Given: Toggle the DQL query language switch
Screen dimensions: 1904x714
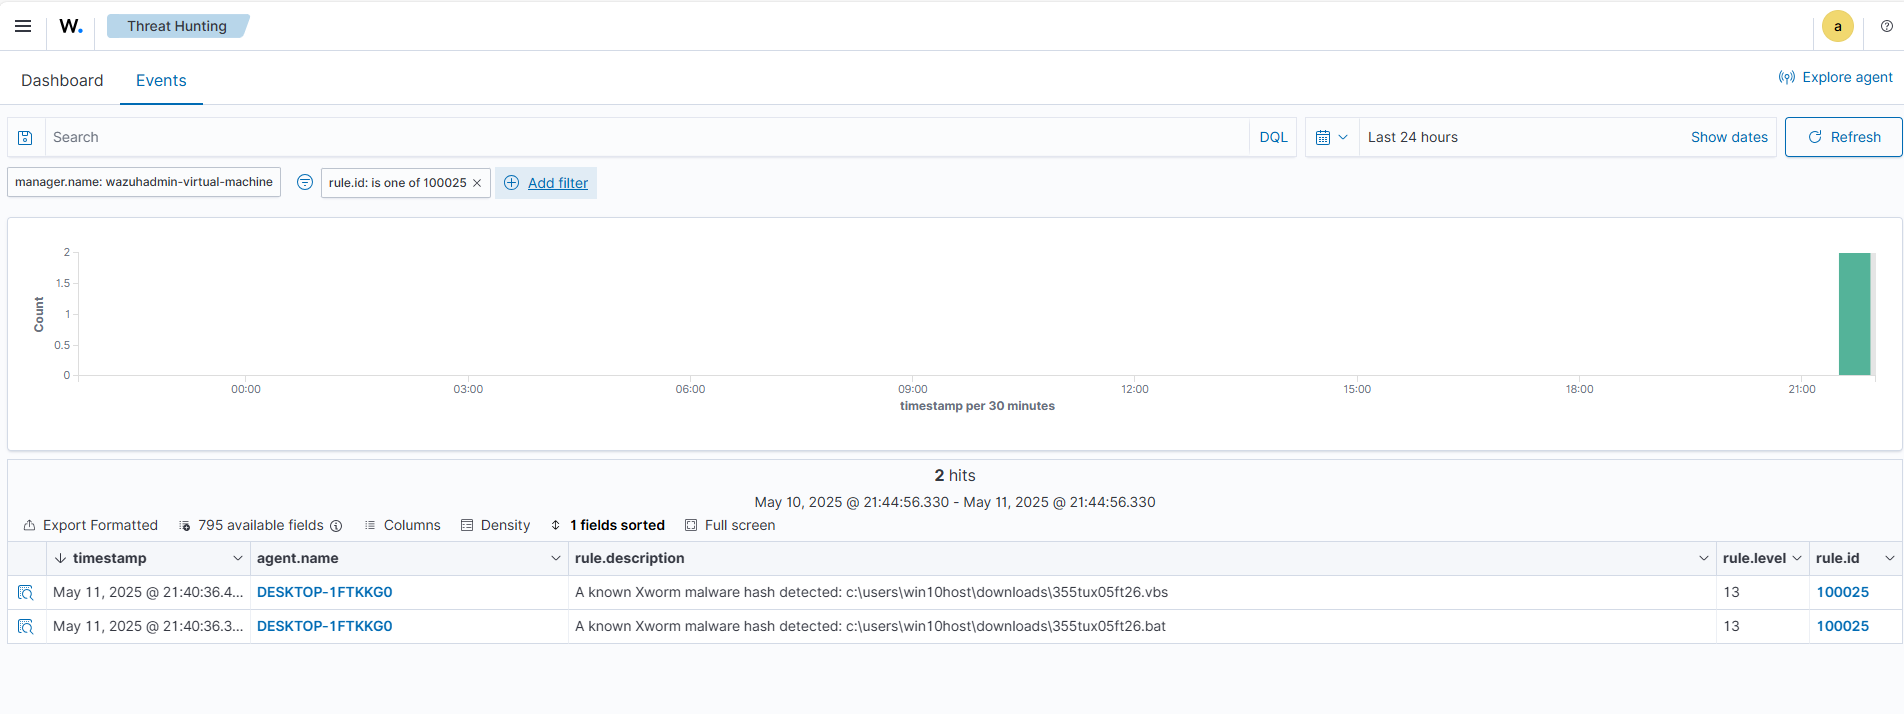Looking at the screenshot, I should (x=1273, y=138).
